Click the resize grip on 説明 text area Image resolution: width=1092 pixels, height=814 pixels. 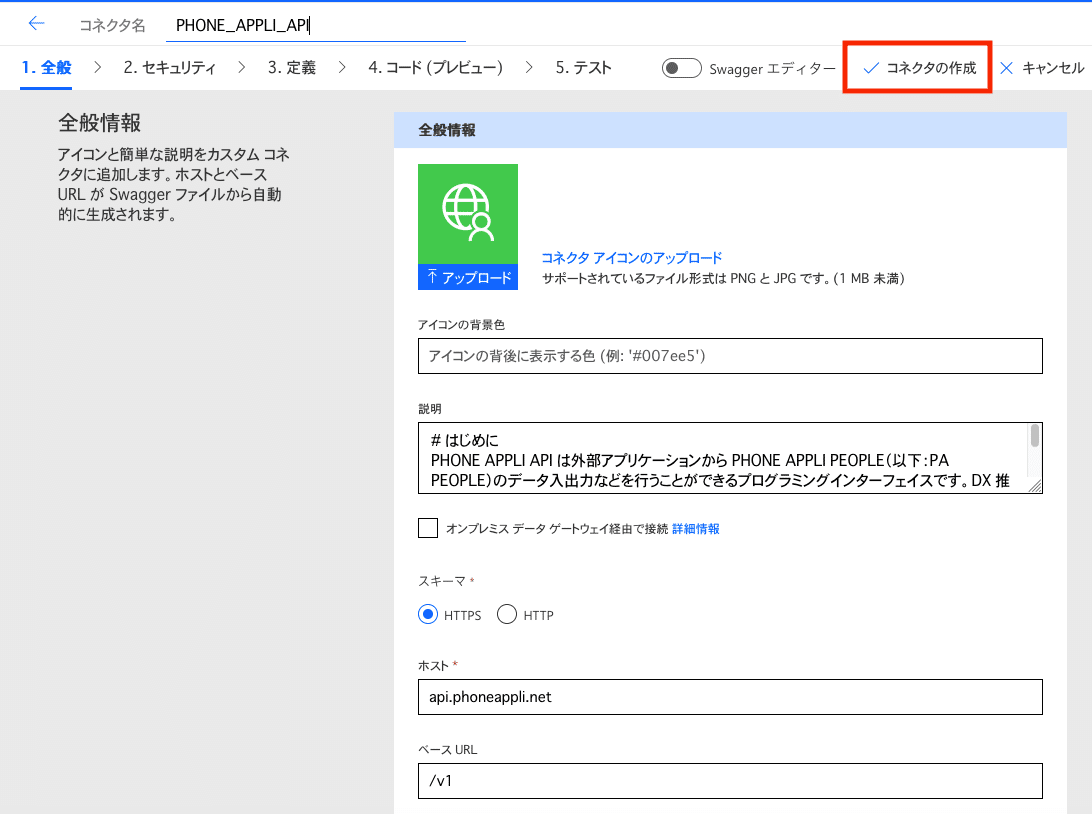click(x=1036, y=486)
